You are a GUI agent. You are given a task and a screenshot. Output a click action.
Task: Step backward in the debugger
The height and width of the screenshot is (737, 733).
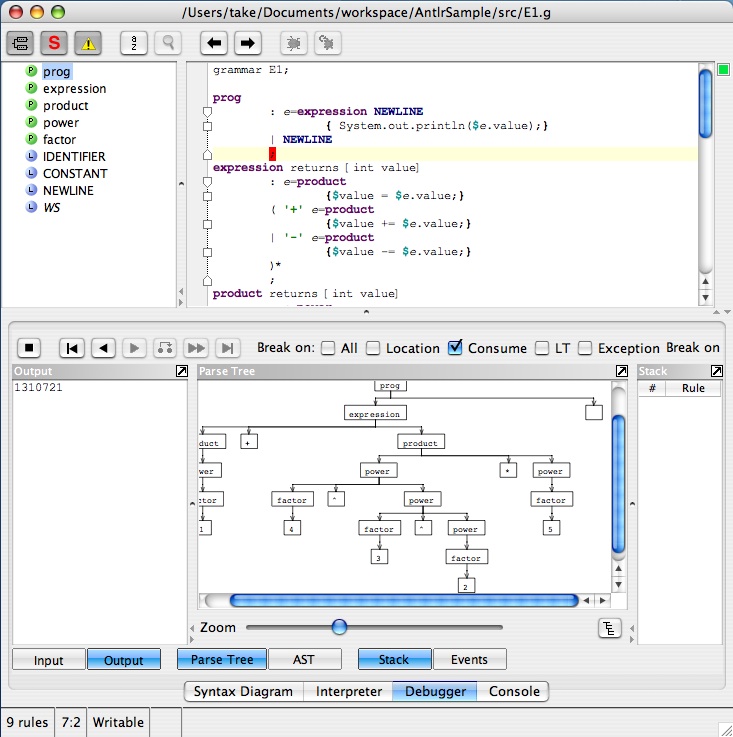(x=103, y=348)
